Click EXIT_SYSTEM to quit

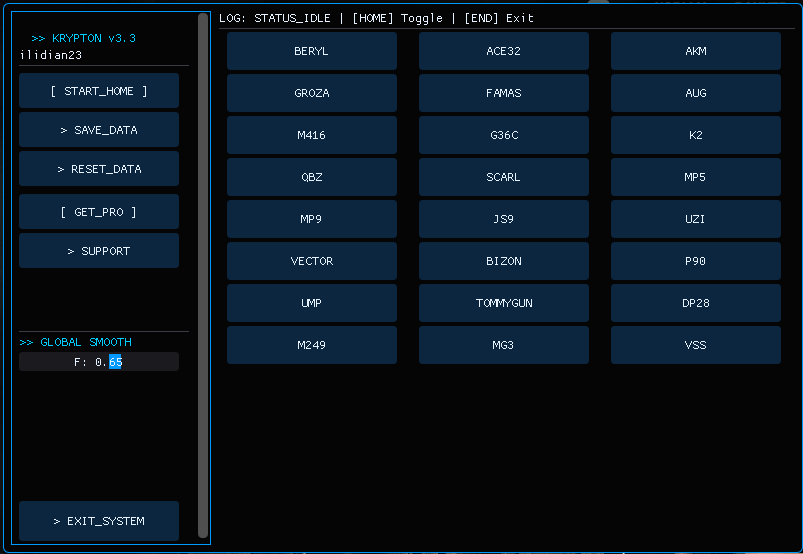(99, 521)
